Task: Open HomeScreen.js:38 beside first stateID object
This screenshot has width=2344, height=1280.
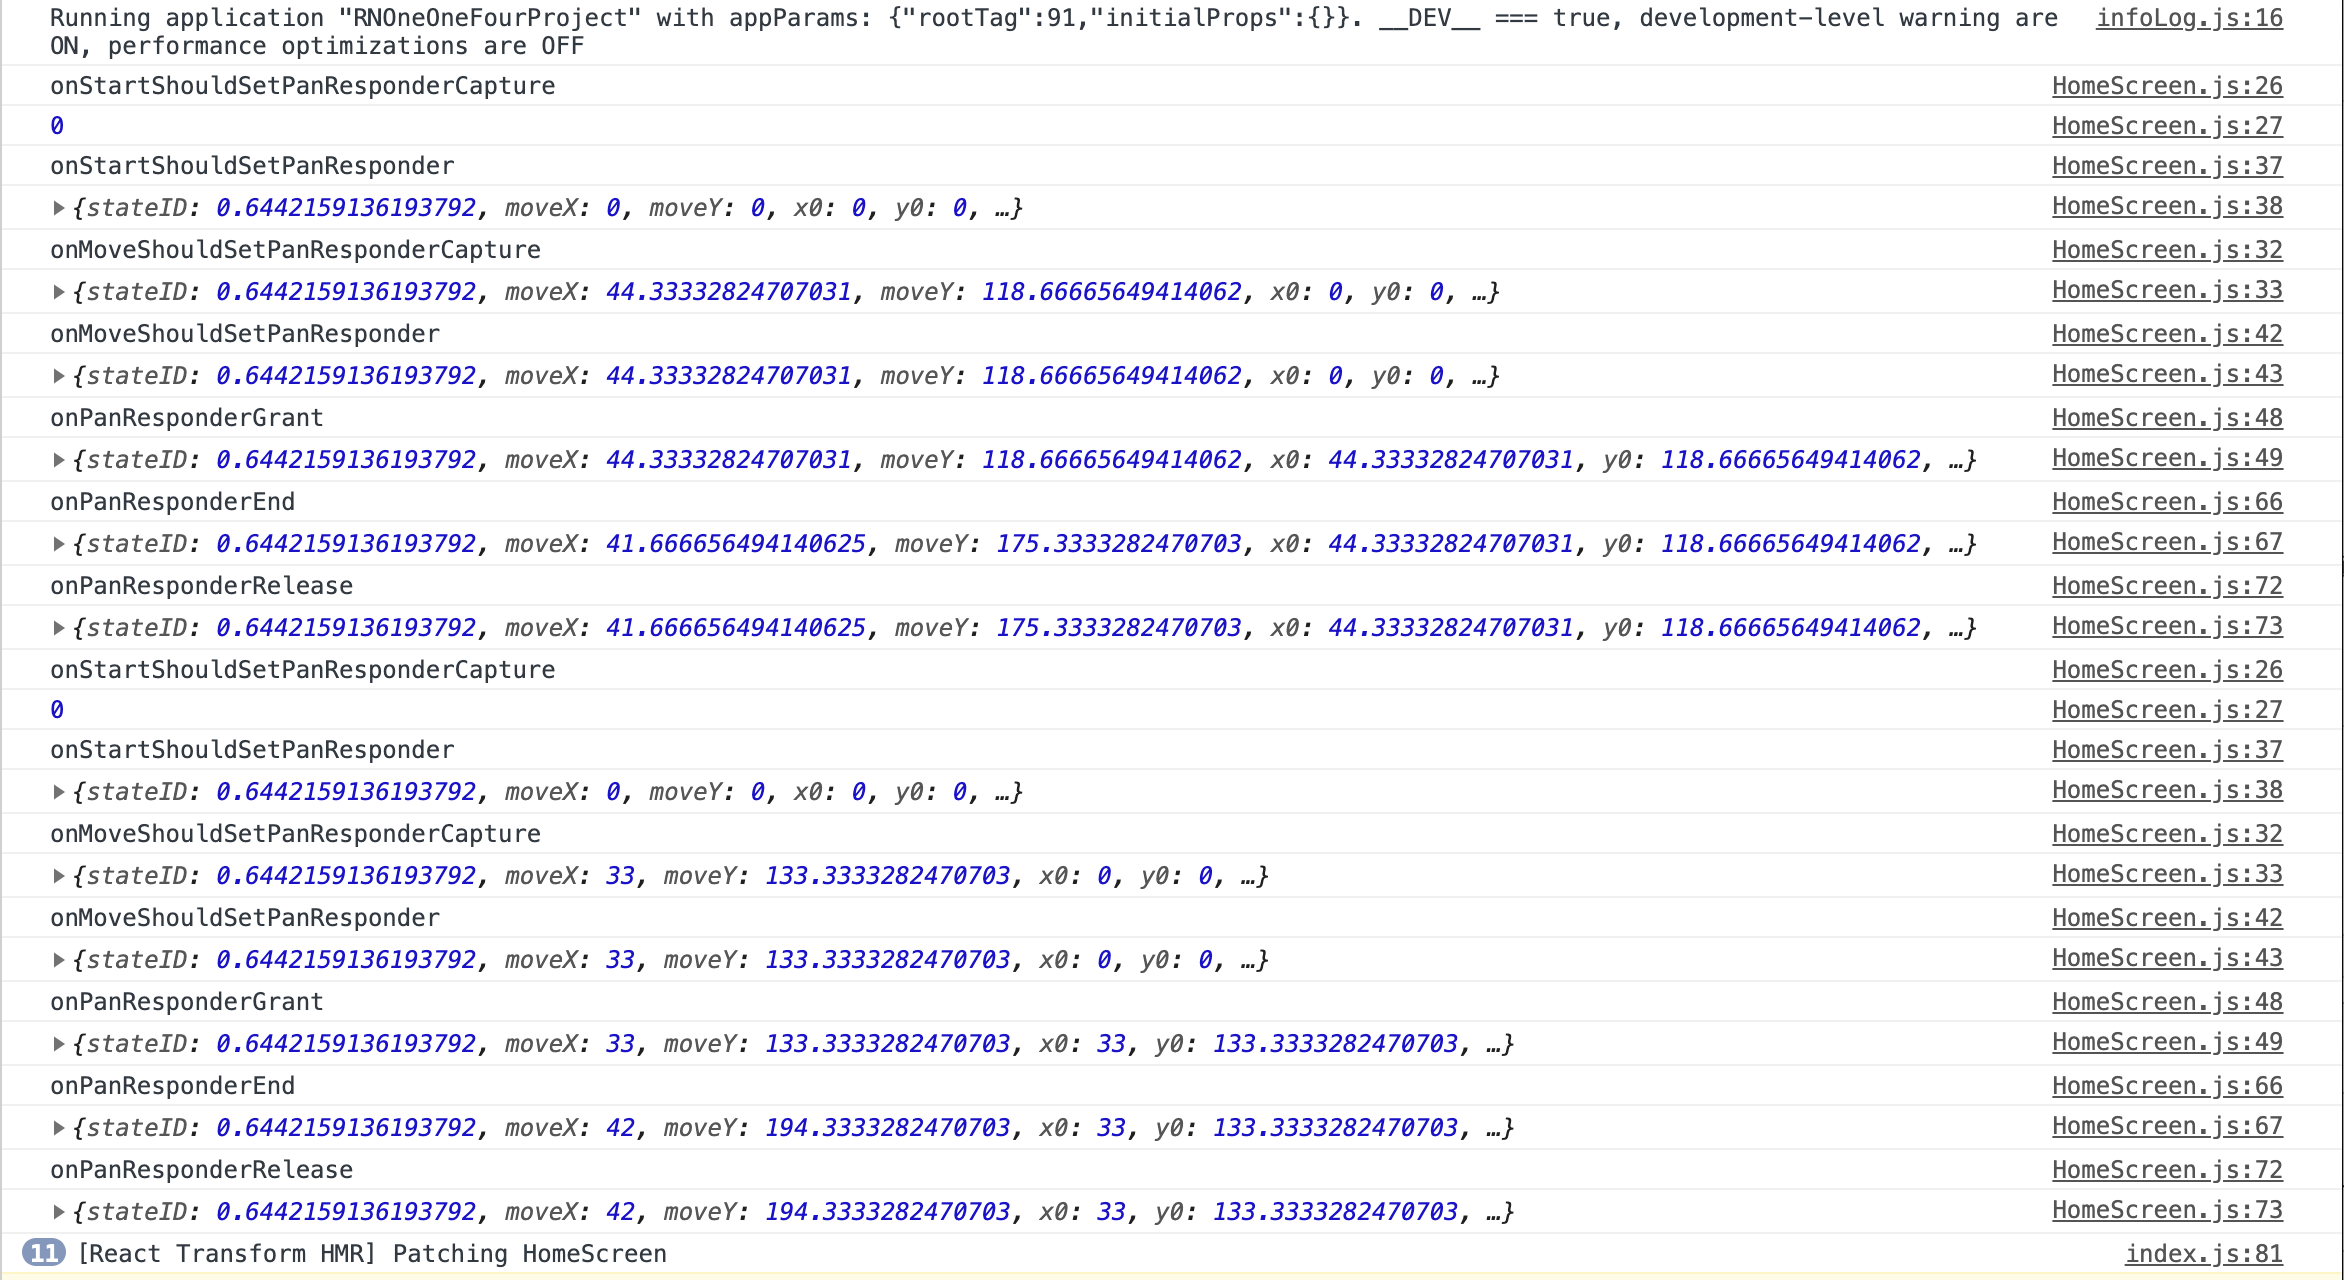Action: [2167, 206]
